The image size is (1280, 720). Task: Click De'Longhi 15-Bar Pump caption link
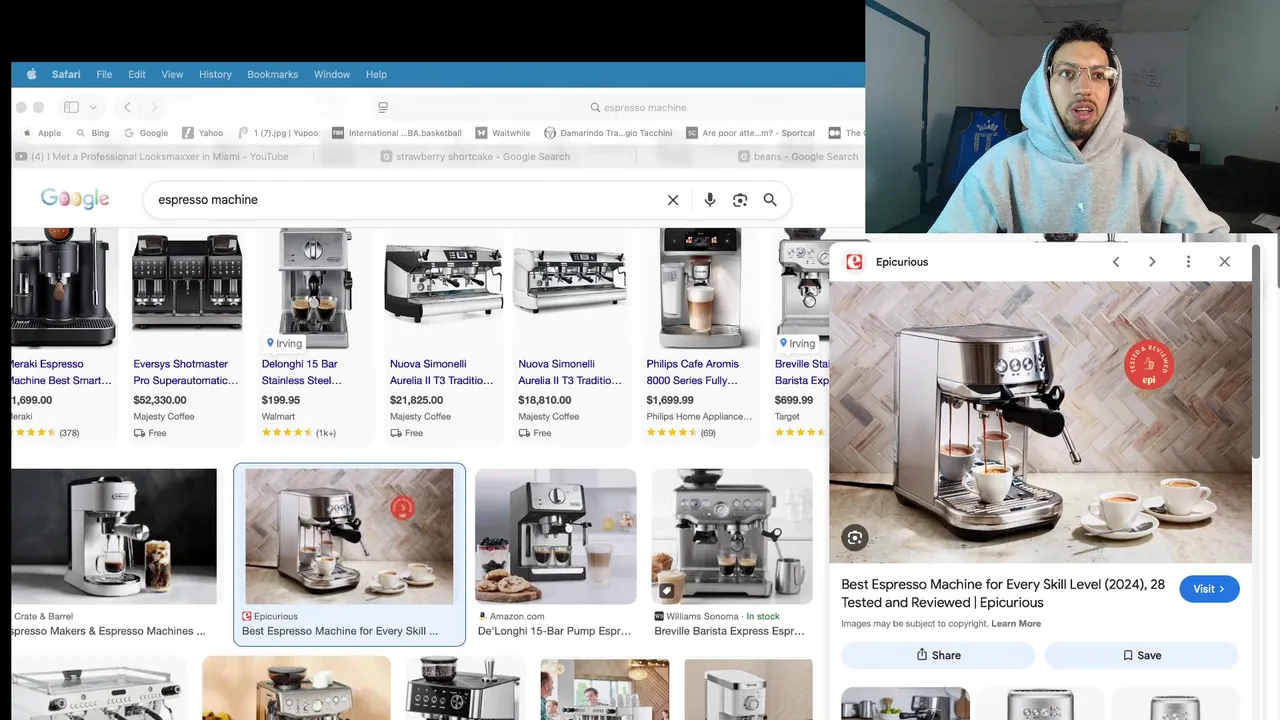coord(554,631)
